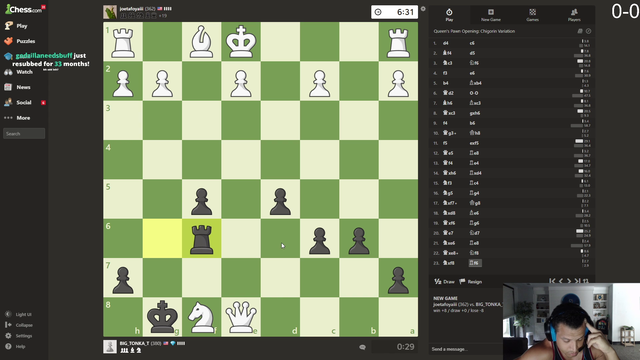Open Help in the sidebar

point(16,346)
